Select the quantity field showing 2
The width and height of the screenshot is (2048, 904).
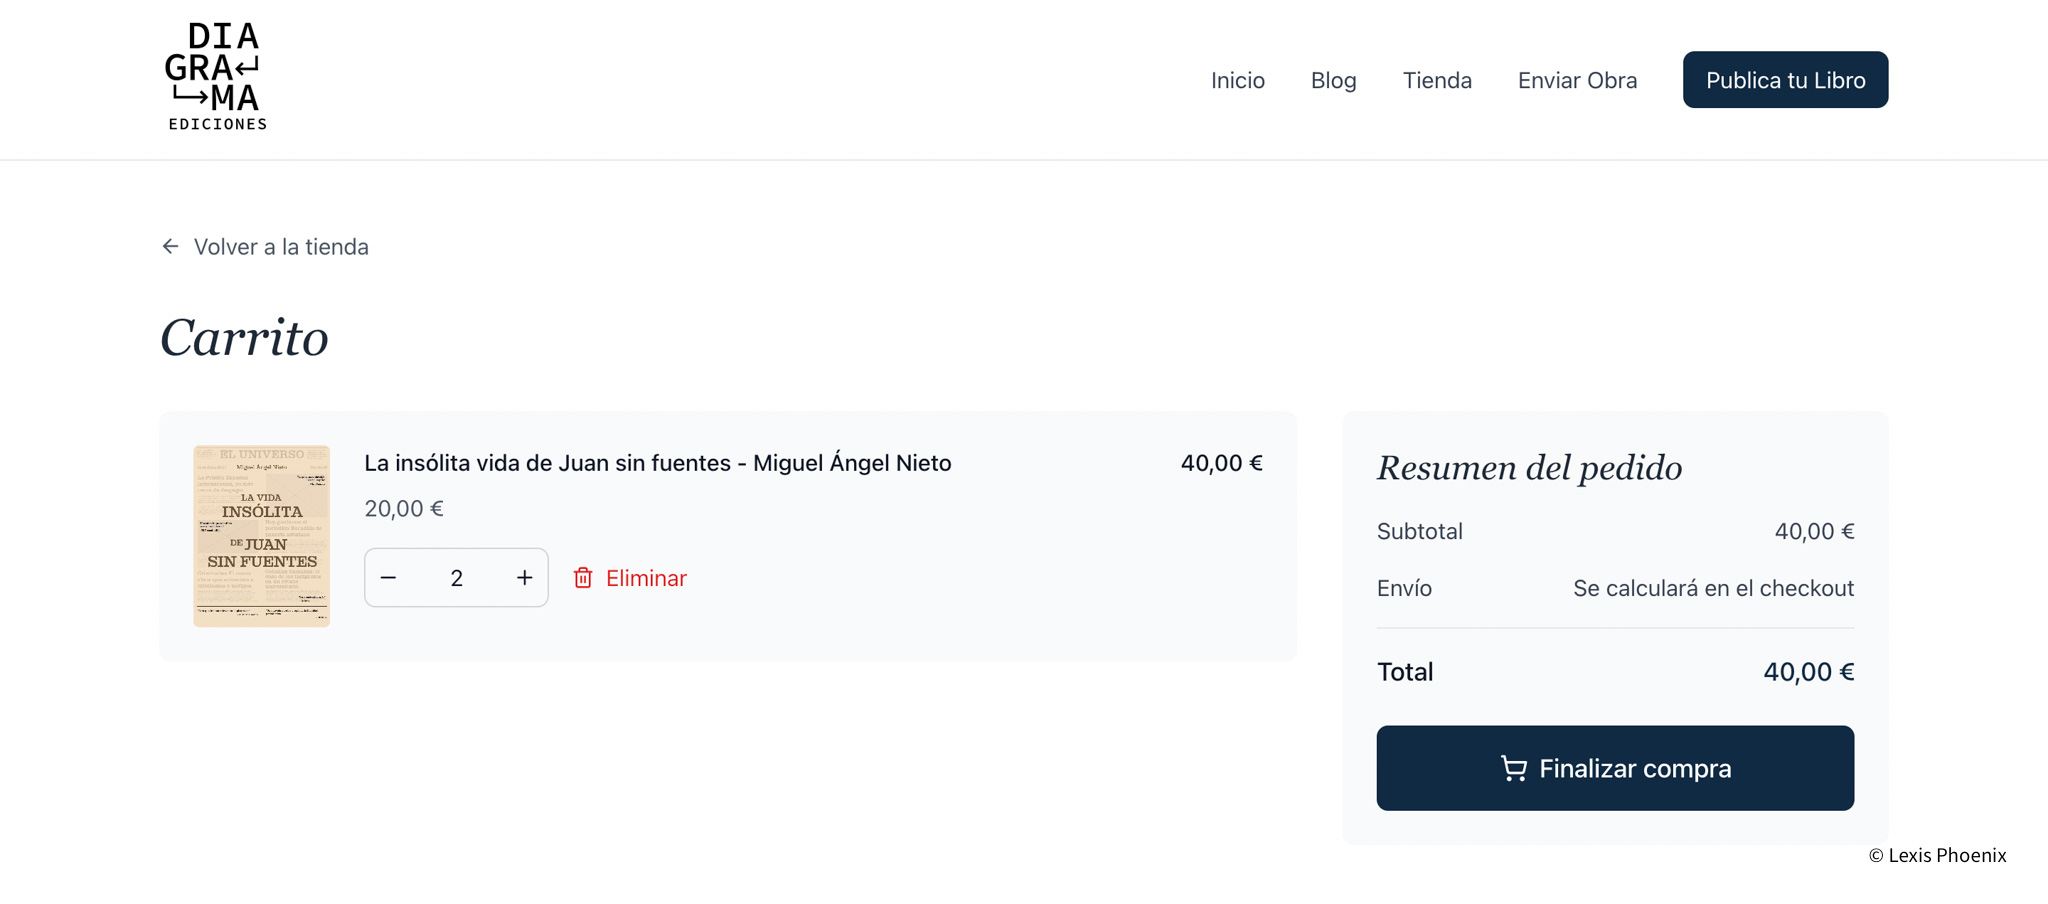(x=457, y=578)
